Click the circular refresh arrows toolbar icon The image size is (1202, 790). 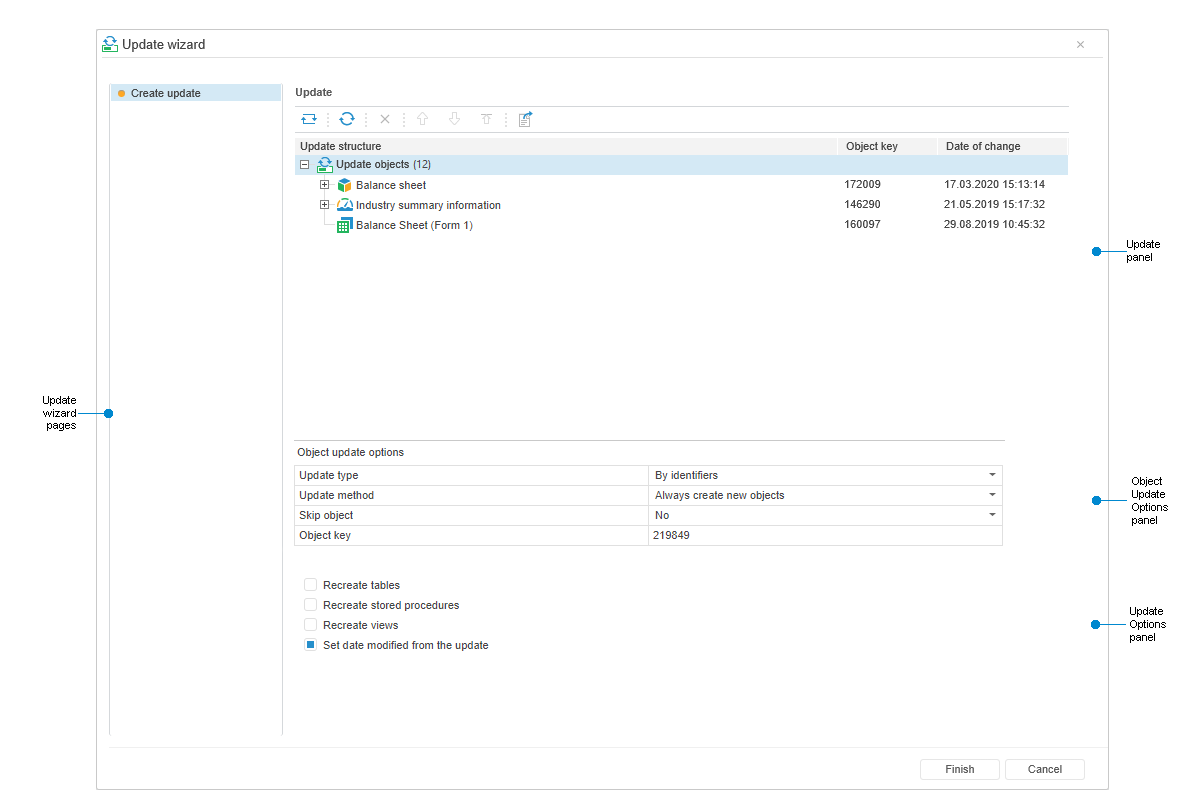point(346,119)
